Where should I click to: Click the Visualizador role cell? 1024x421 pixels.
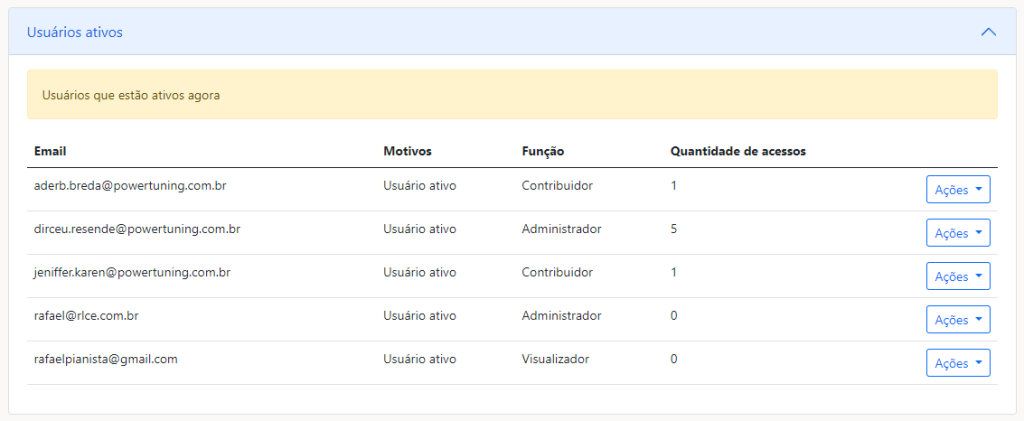[555, 359]
